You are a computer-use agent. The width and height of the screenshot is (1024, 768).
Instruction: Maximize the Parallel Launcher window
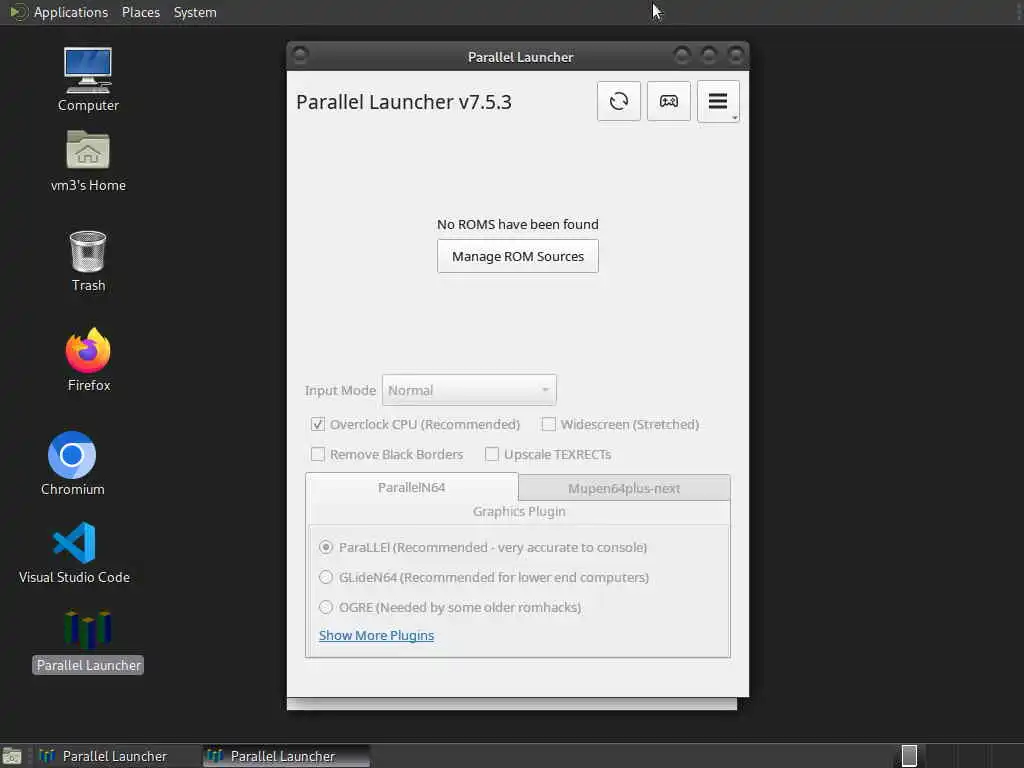(x=709, y=56)
